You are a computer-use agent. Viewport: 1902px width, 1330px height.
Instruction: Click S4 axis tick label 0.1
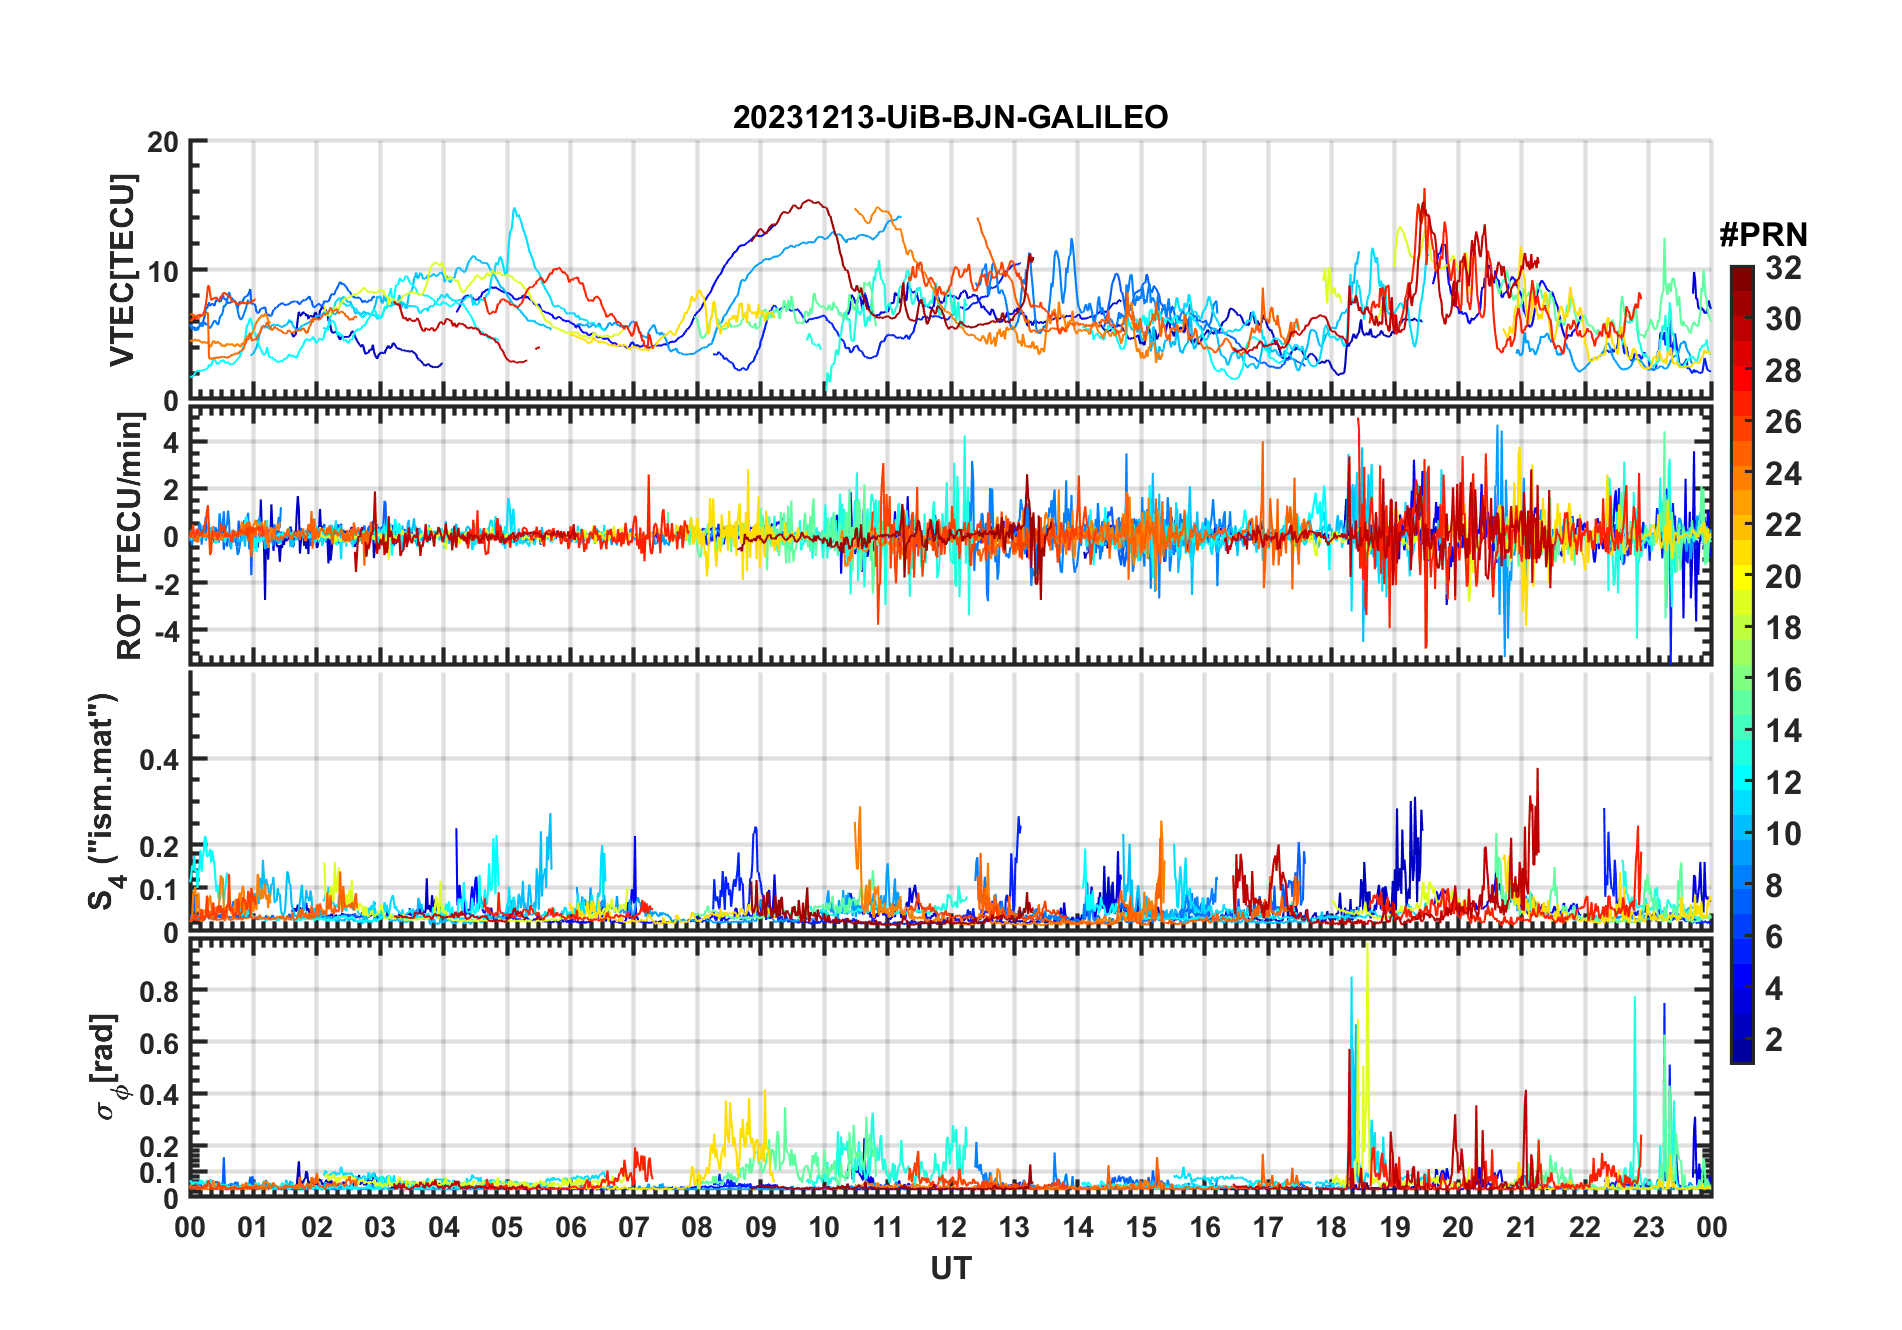(x=160, y=890)
